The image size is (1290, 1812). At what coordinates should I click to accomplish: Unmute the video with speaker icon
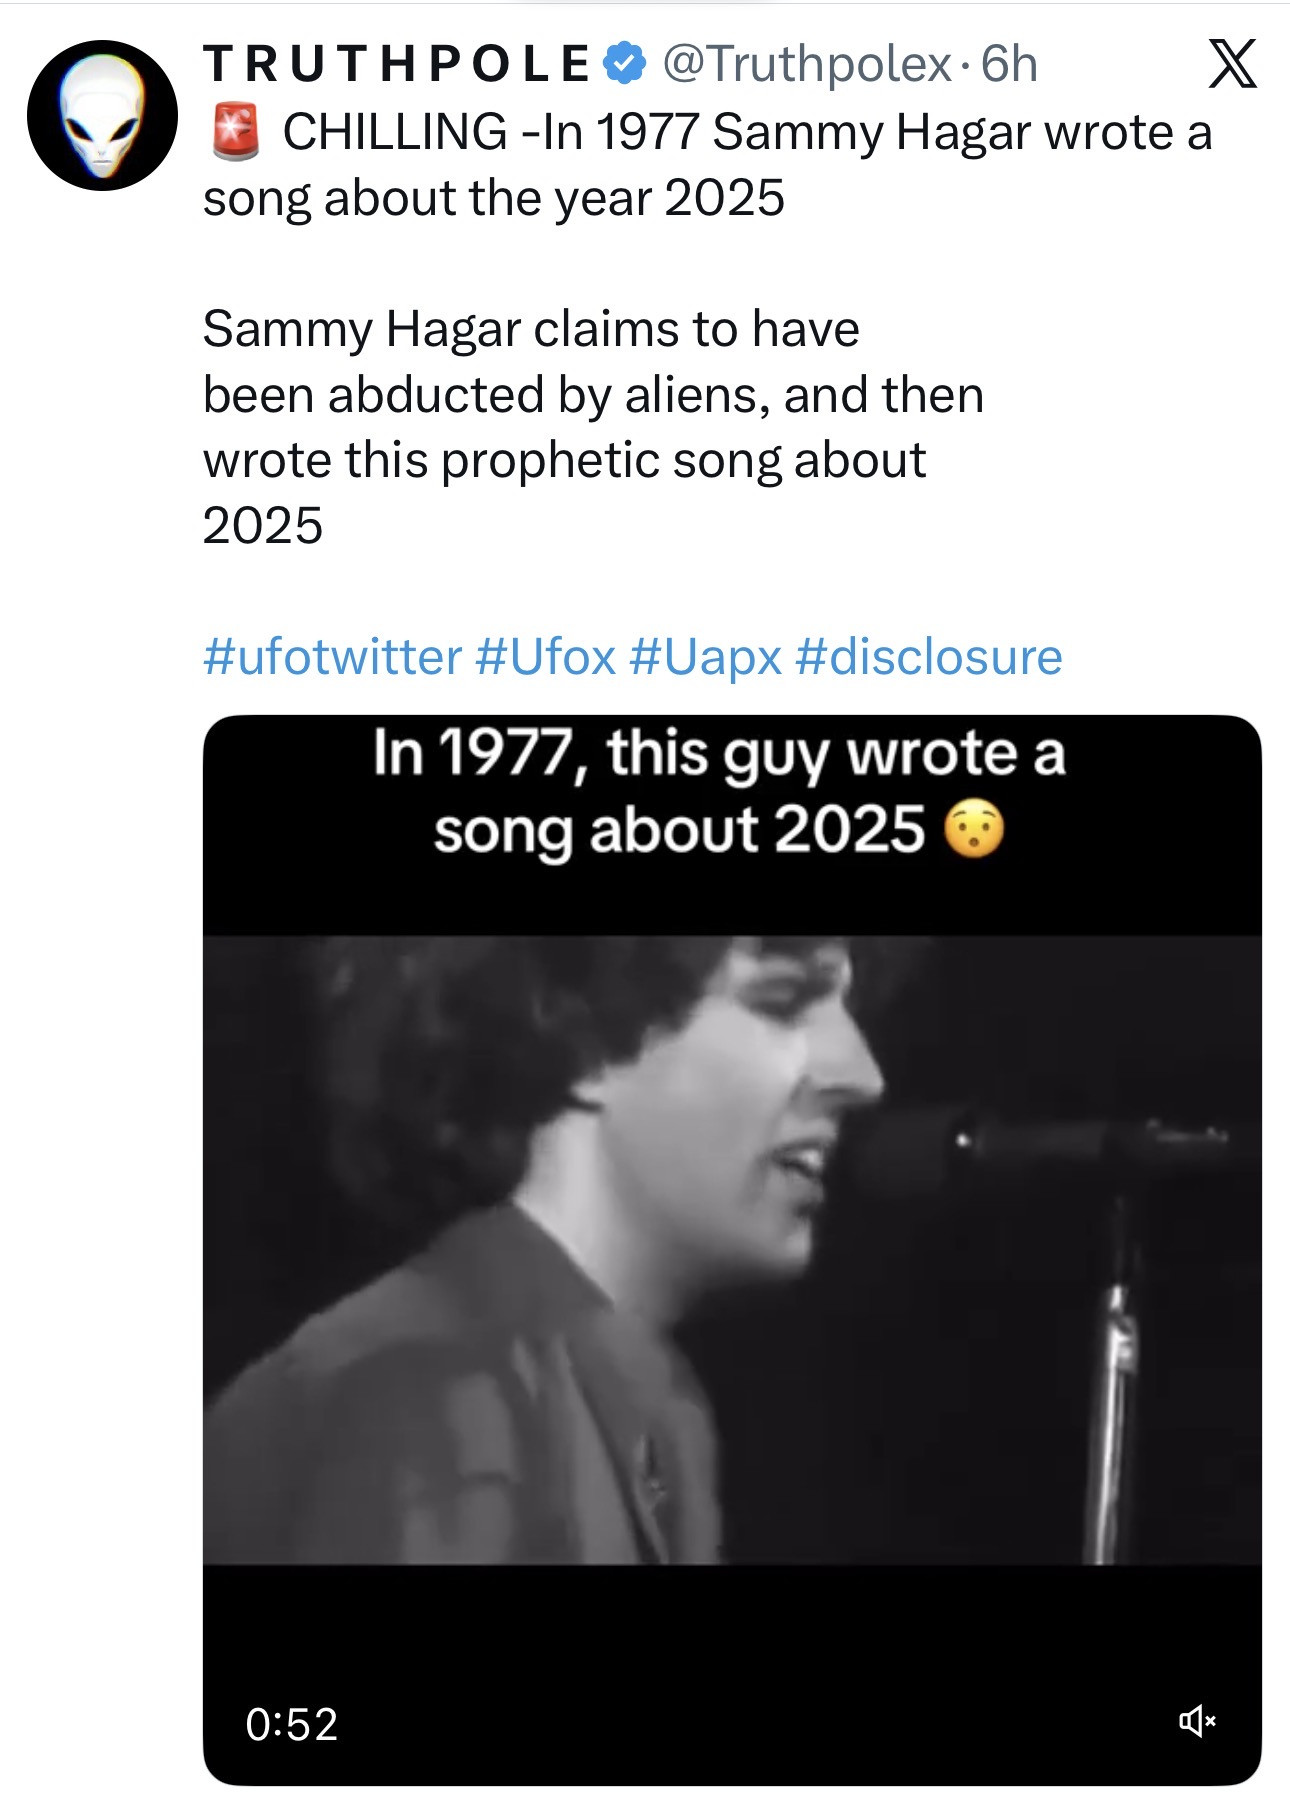click(x=1196, y=1721)
